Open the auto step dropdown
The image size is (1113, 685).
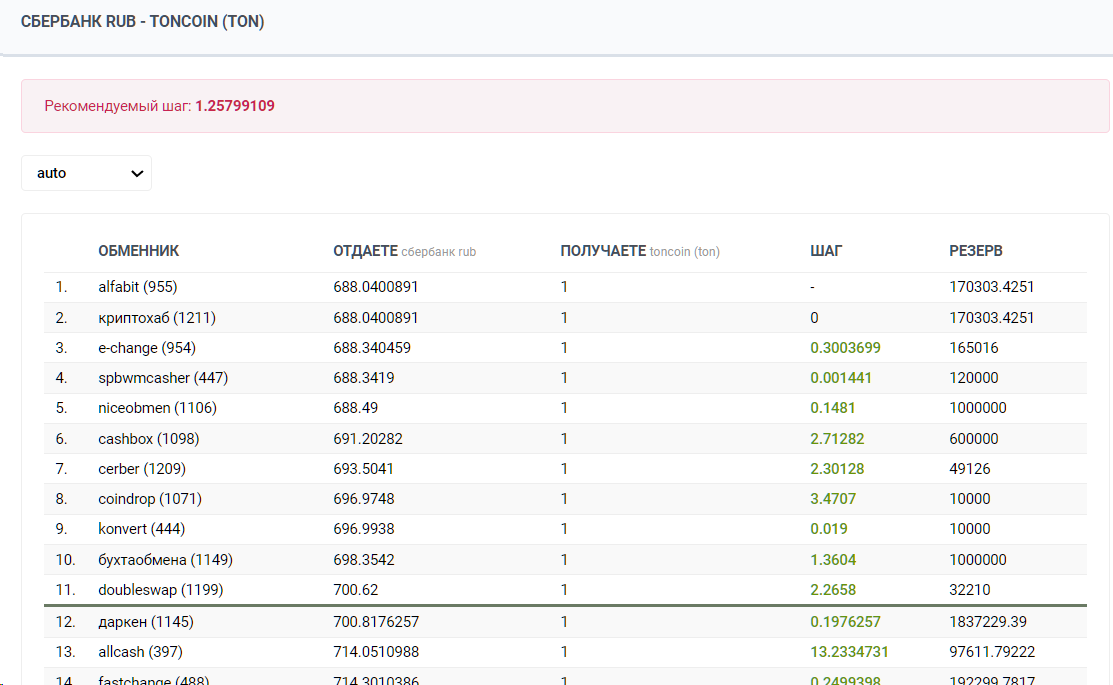87,173
